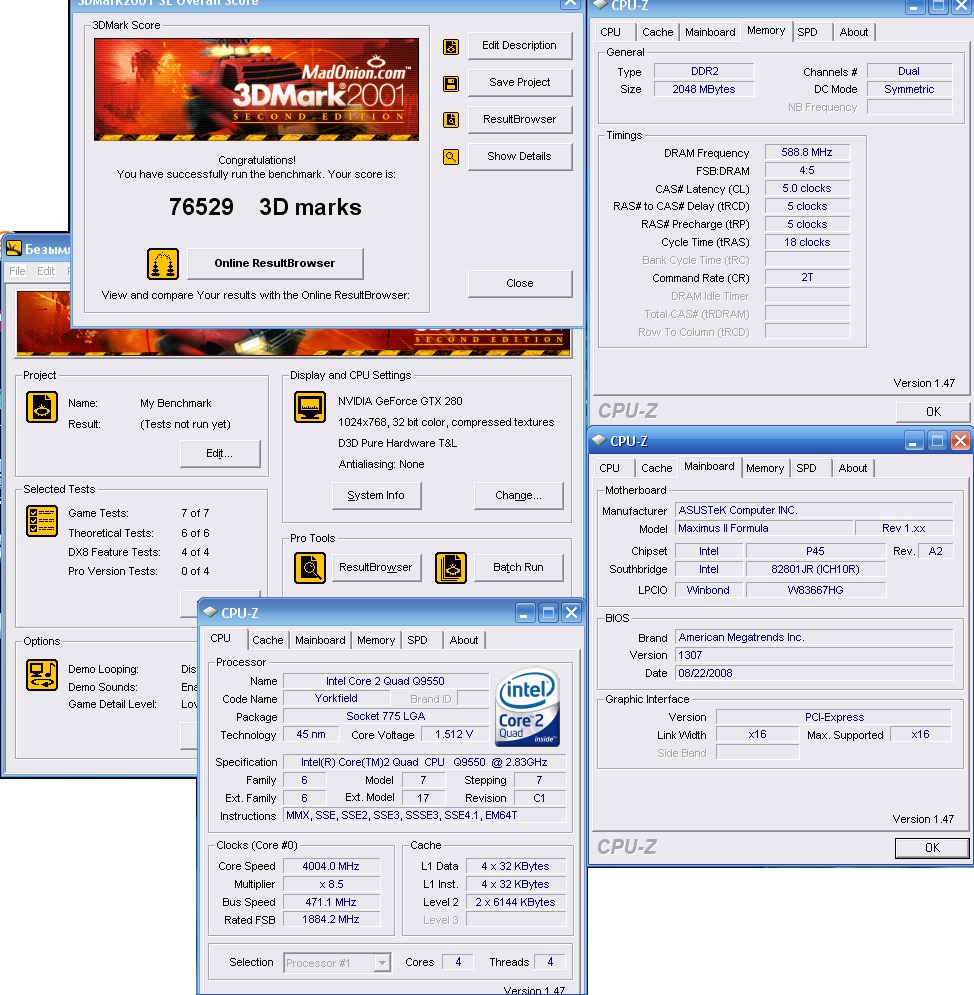Click the 3DMark main window title icon
Viewport: 974px width, 995px height.
coord(13,249)
